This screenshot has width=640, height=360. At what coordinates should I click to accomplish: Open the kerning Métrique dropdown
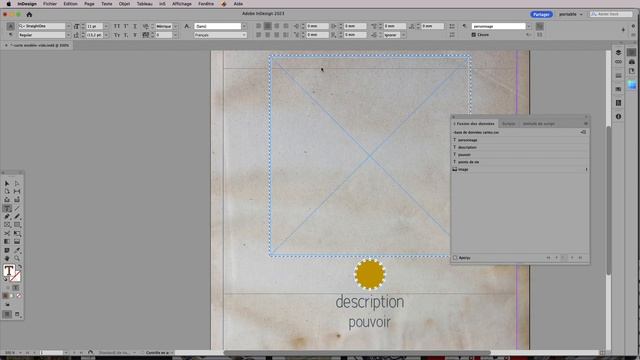[176, 26]
